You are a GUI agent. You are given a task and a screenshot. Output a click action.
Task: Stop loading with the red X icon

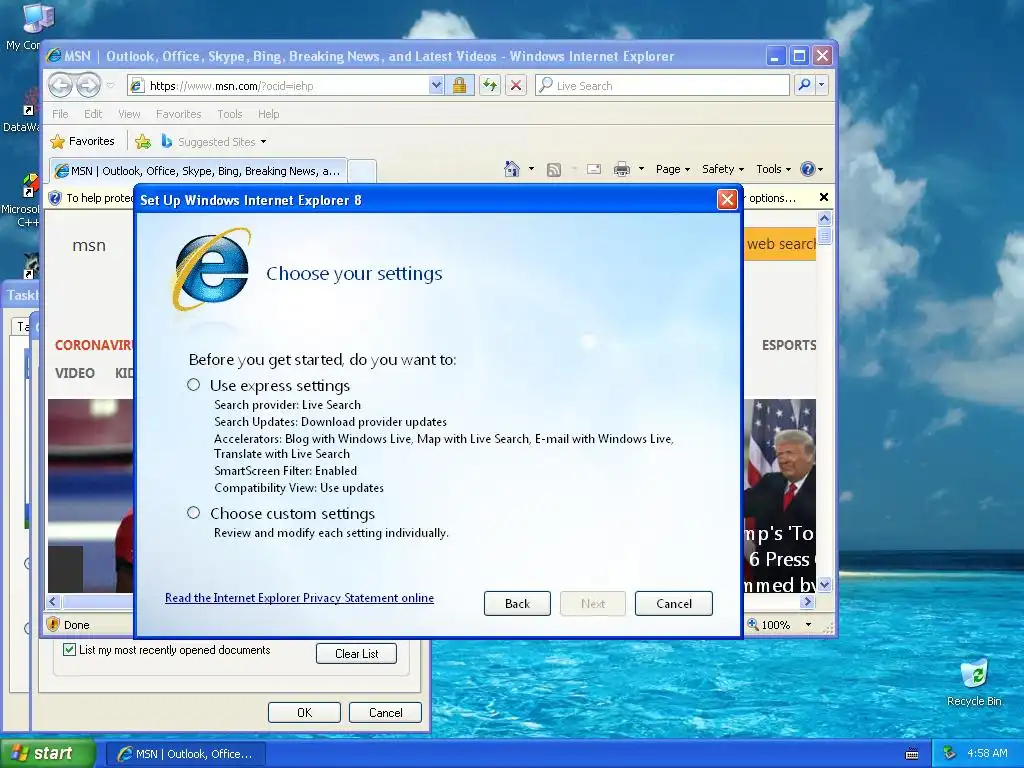click(516, 86)
